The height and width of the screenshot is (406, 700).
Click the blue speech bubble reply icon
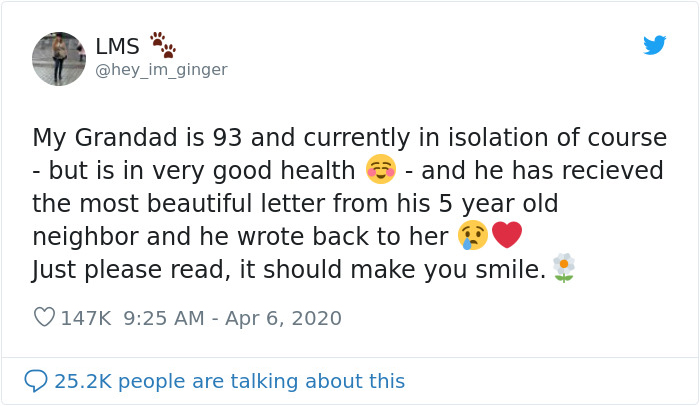[x=36, y=381]
